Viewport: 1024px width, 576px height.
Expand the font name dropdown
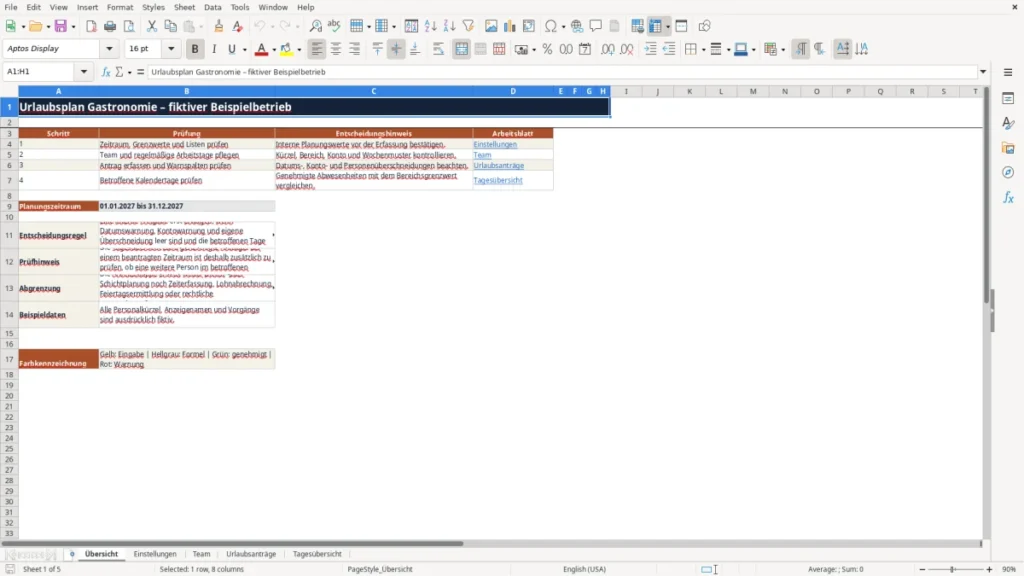tap(109, 49)
